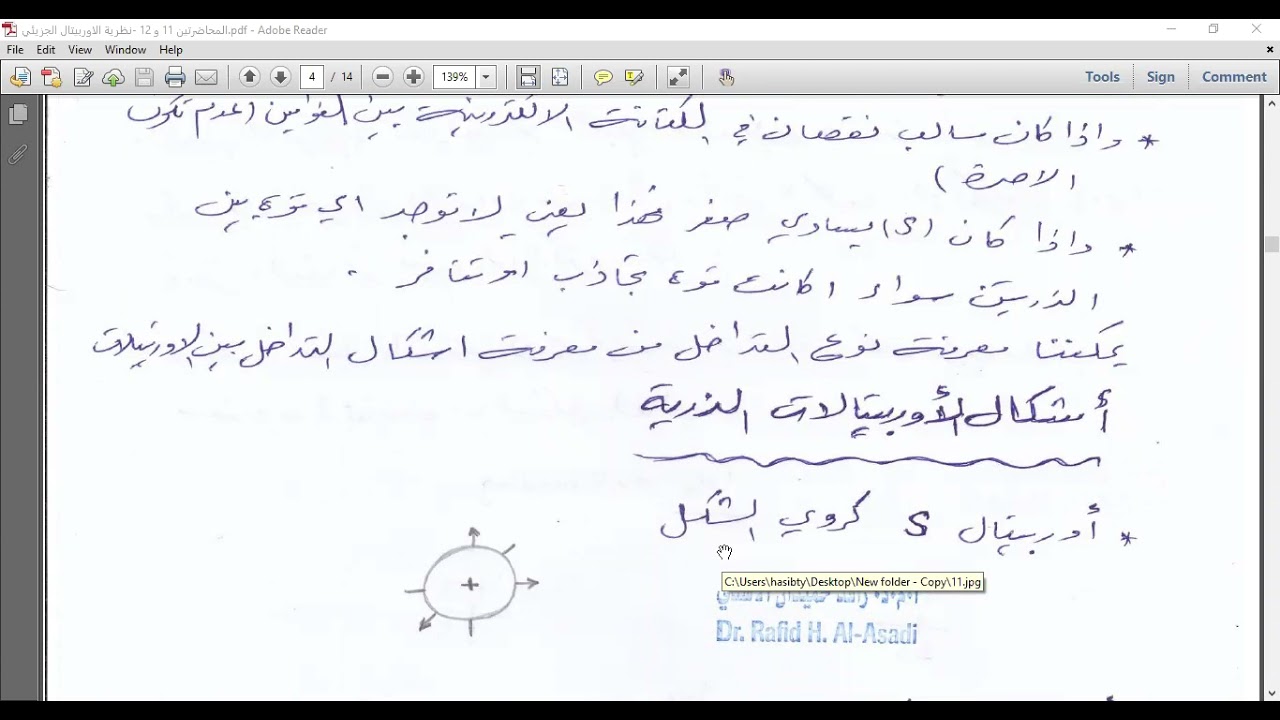Image resolution: width=1280 pixels, height=720 pixels.
Task: Open the Comment pane
Action: pos(1234,77)
